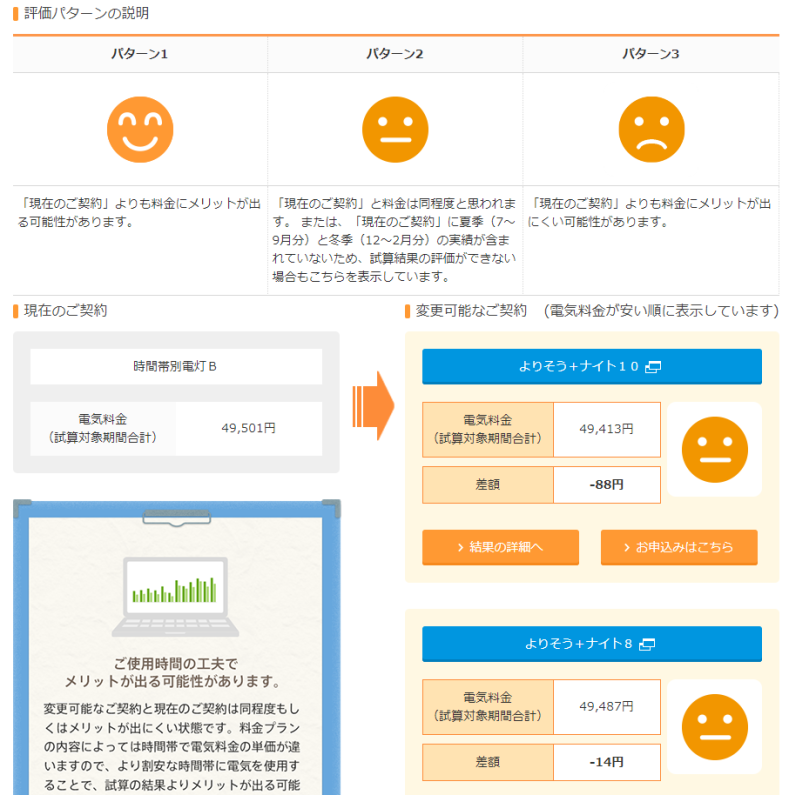Click the 時間帯別電灯B contract name
This screenshot has height=795, width=789.
[175, 366]
